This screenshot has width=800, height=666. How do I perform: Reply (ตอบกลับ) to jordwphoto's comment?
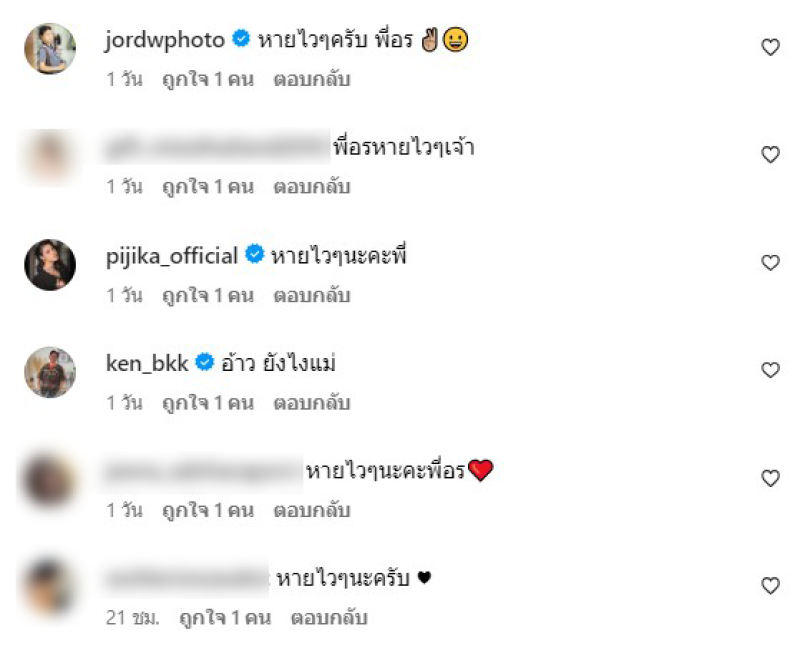click(312, 80)
